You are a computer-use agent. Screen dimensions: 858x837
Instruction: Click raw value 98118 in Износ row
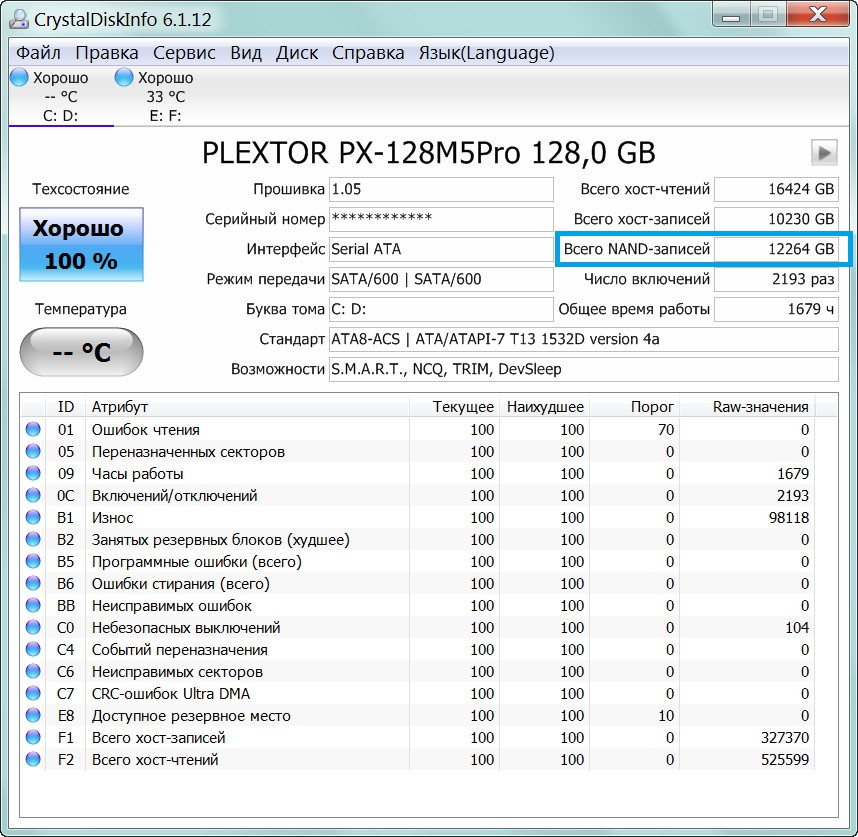789,518
